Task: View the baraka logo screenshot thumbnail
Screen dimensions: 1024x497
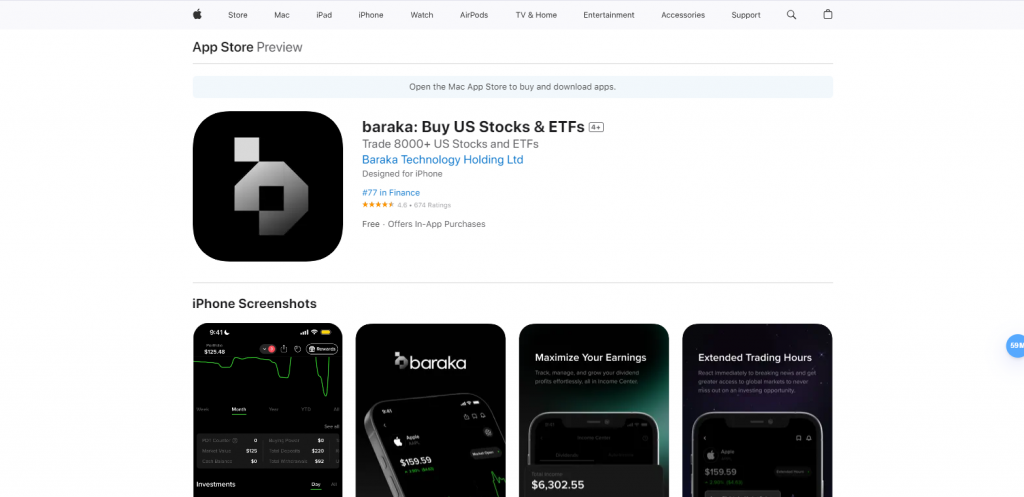Action: click(x=430, y=410)
